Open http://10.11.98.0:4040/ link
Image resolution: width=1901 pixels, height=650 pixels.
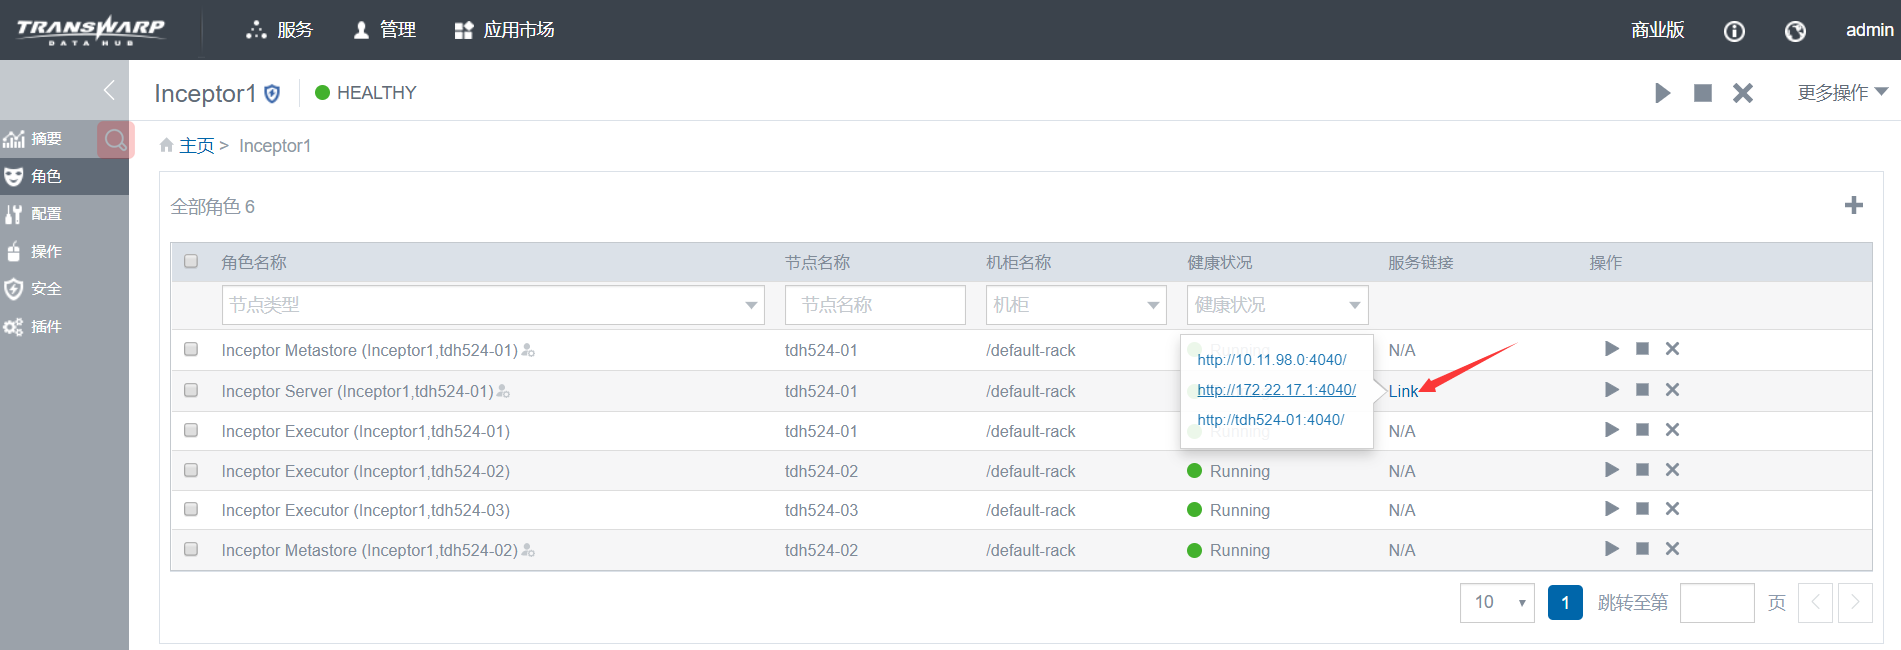[1271, 360]
